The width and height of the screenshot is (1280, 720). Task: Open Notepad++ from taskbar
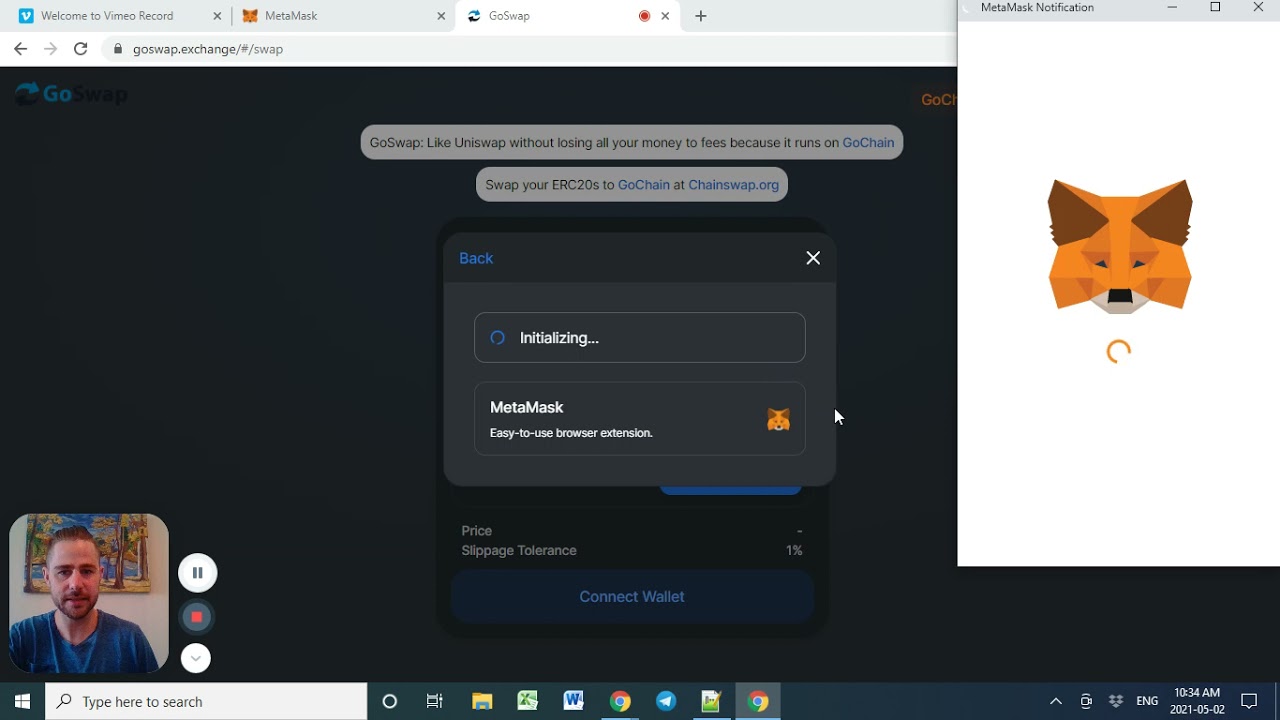point(711,701)
